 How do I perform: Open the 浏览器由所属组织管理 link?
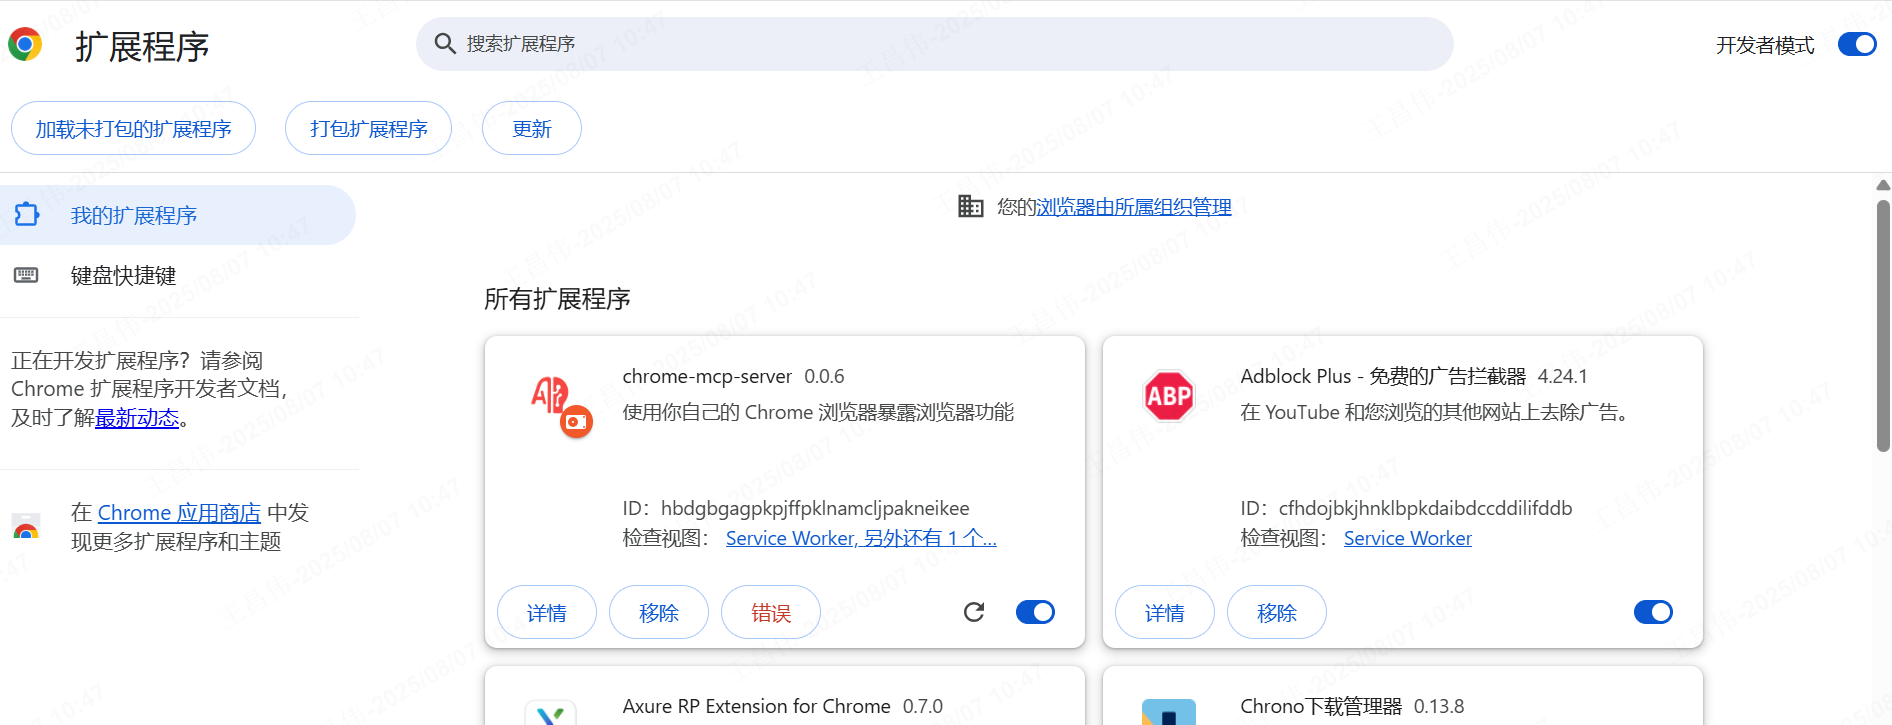(1134, 207)
